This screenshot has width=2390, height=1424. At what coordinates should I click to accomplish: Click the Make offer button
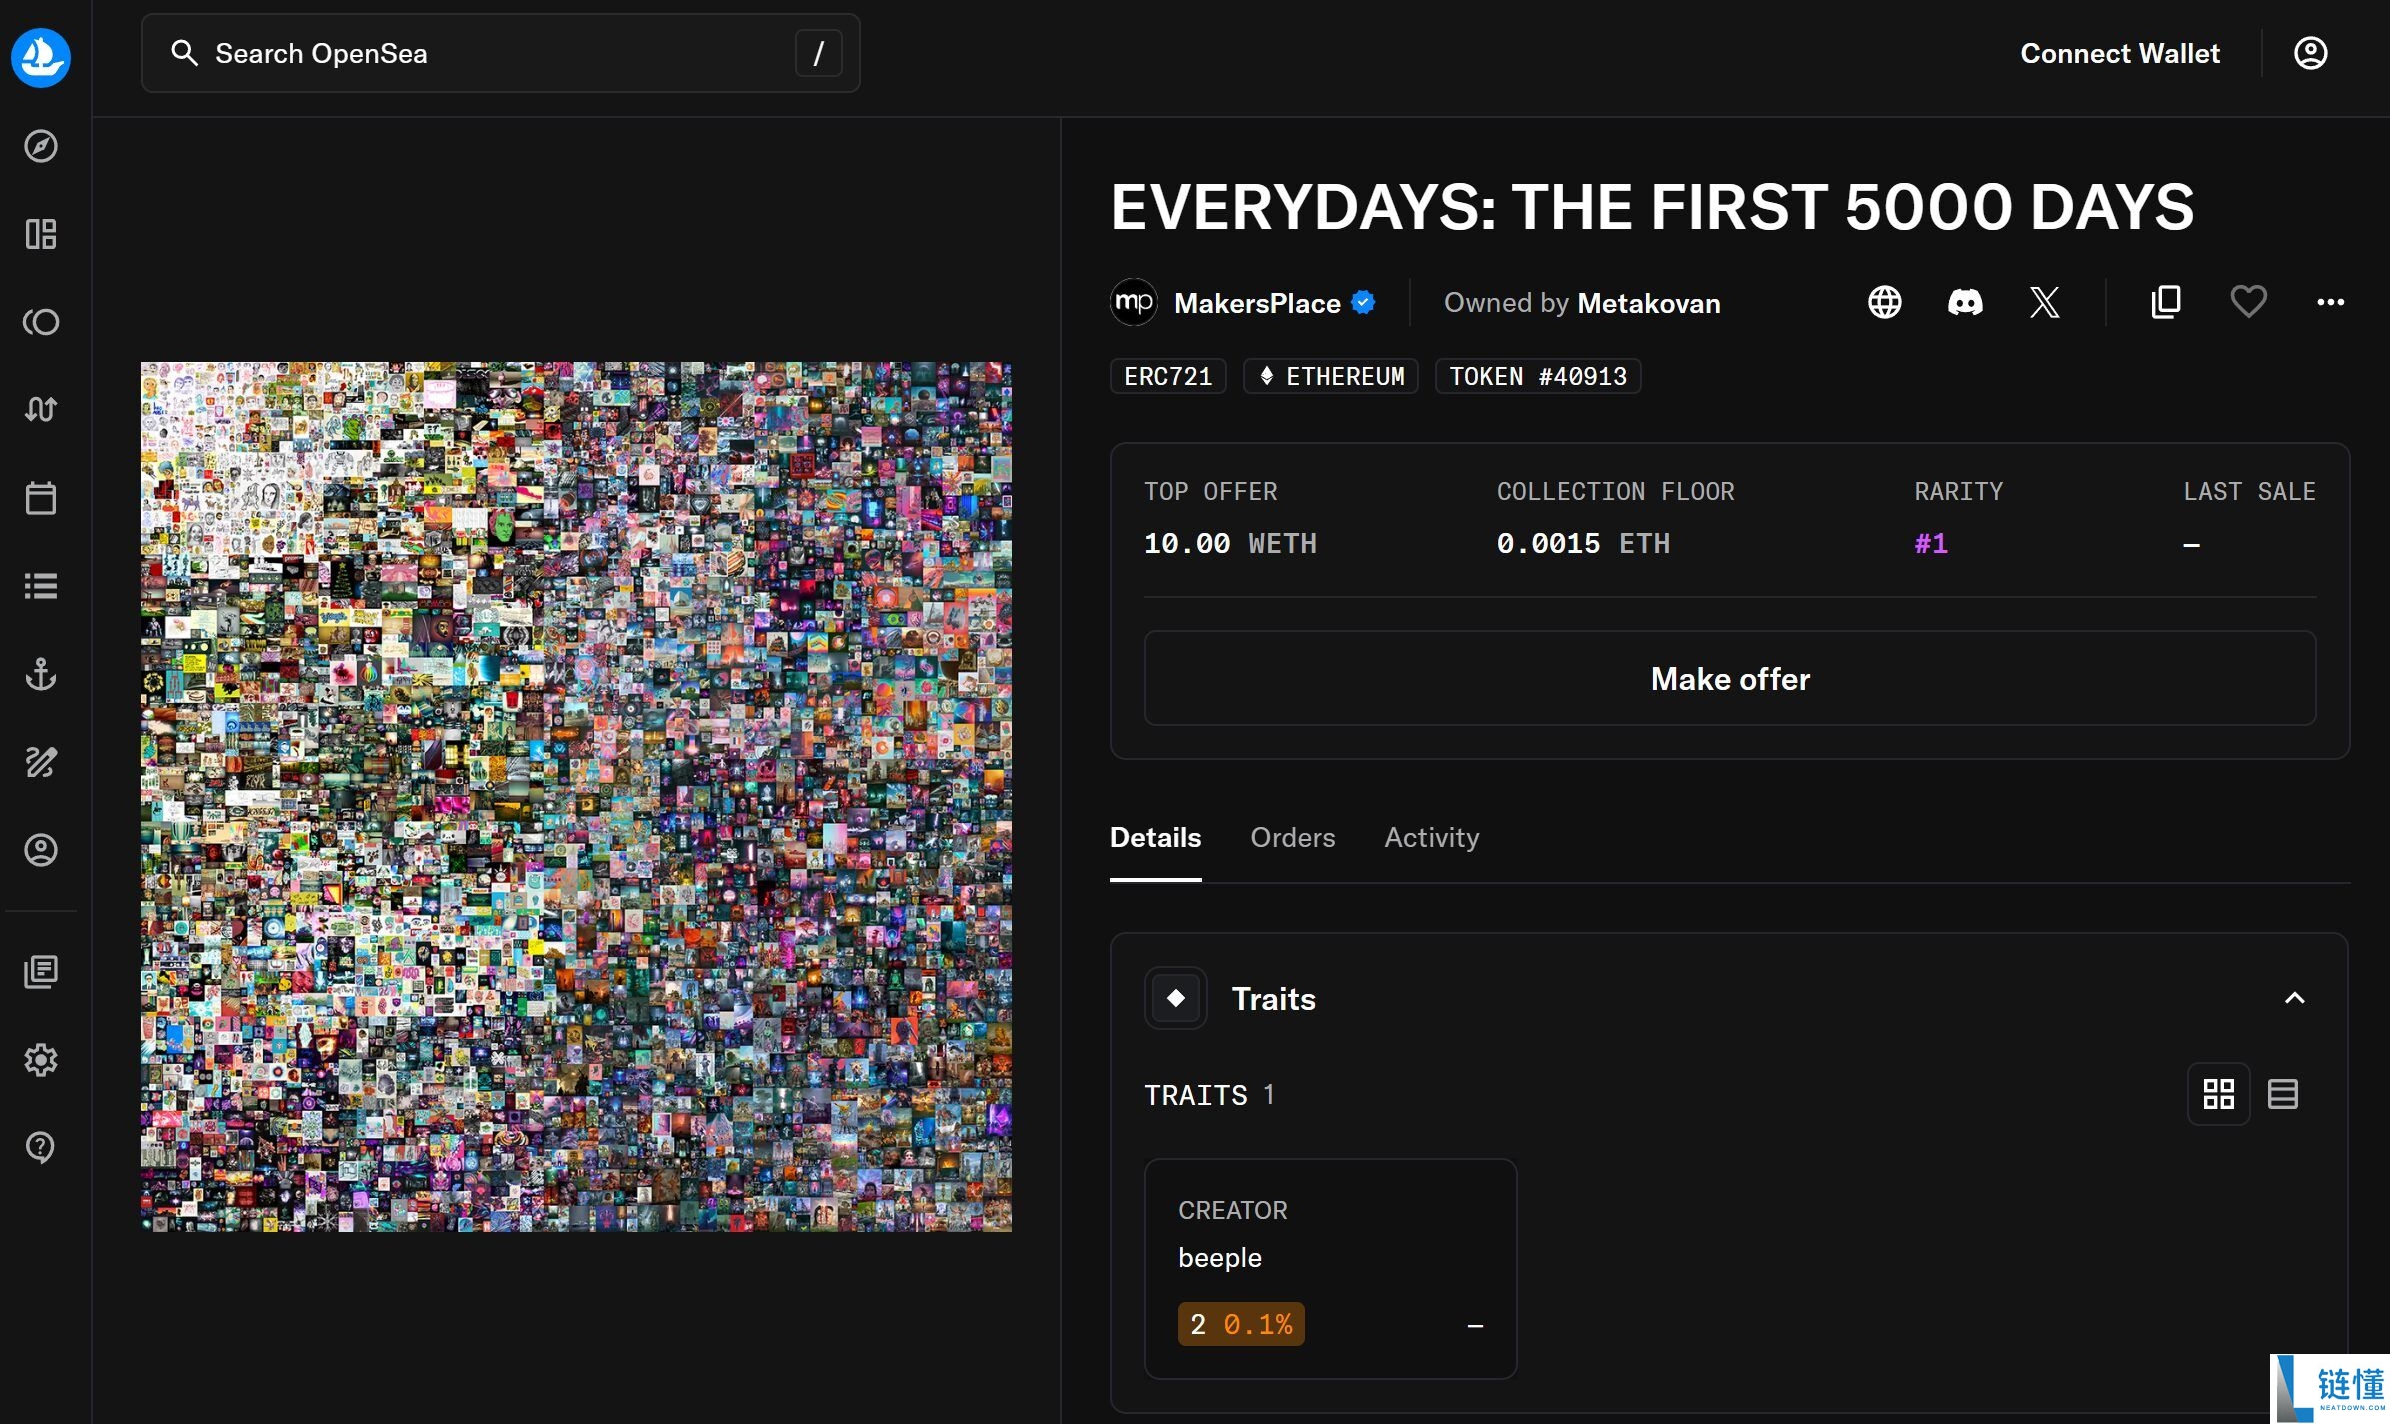[1730, 678]
